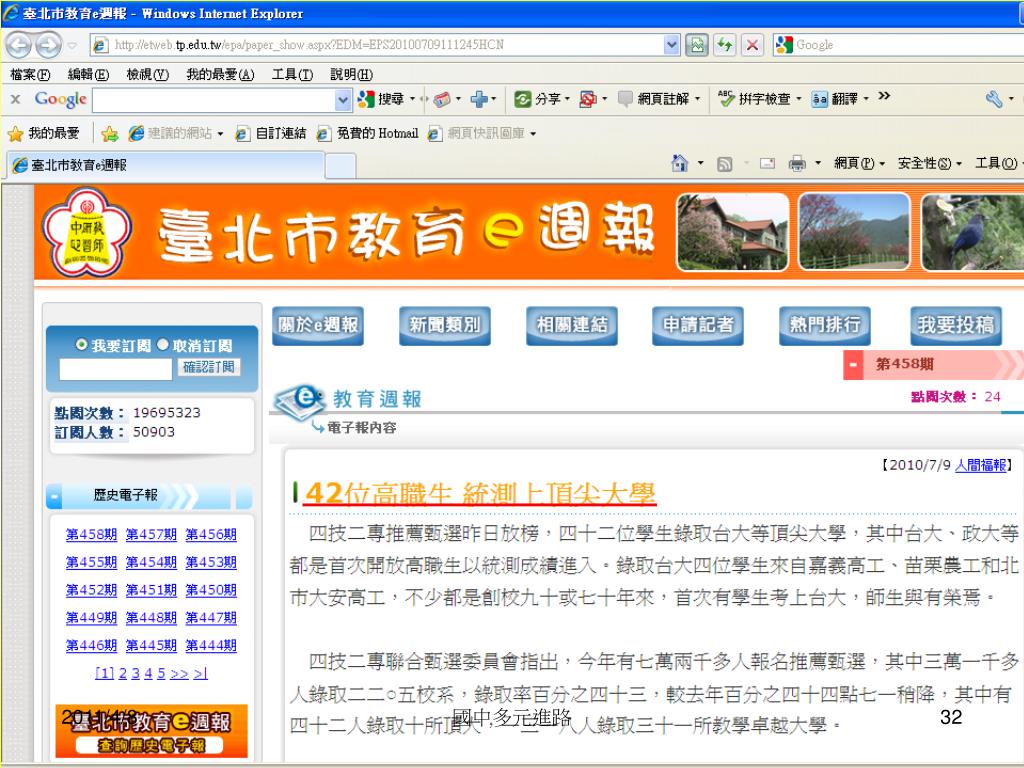Click the 翻譯 translate icon

[x=820, y=99]
